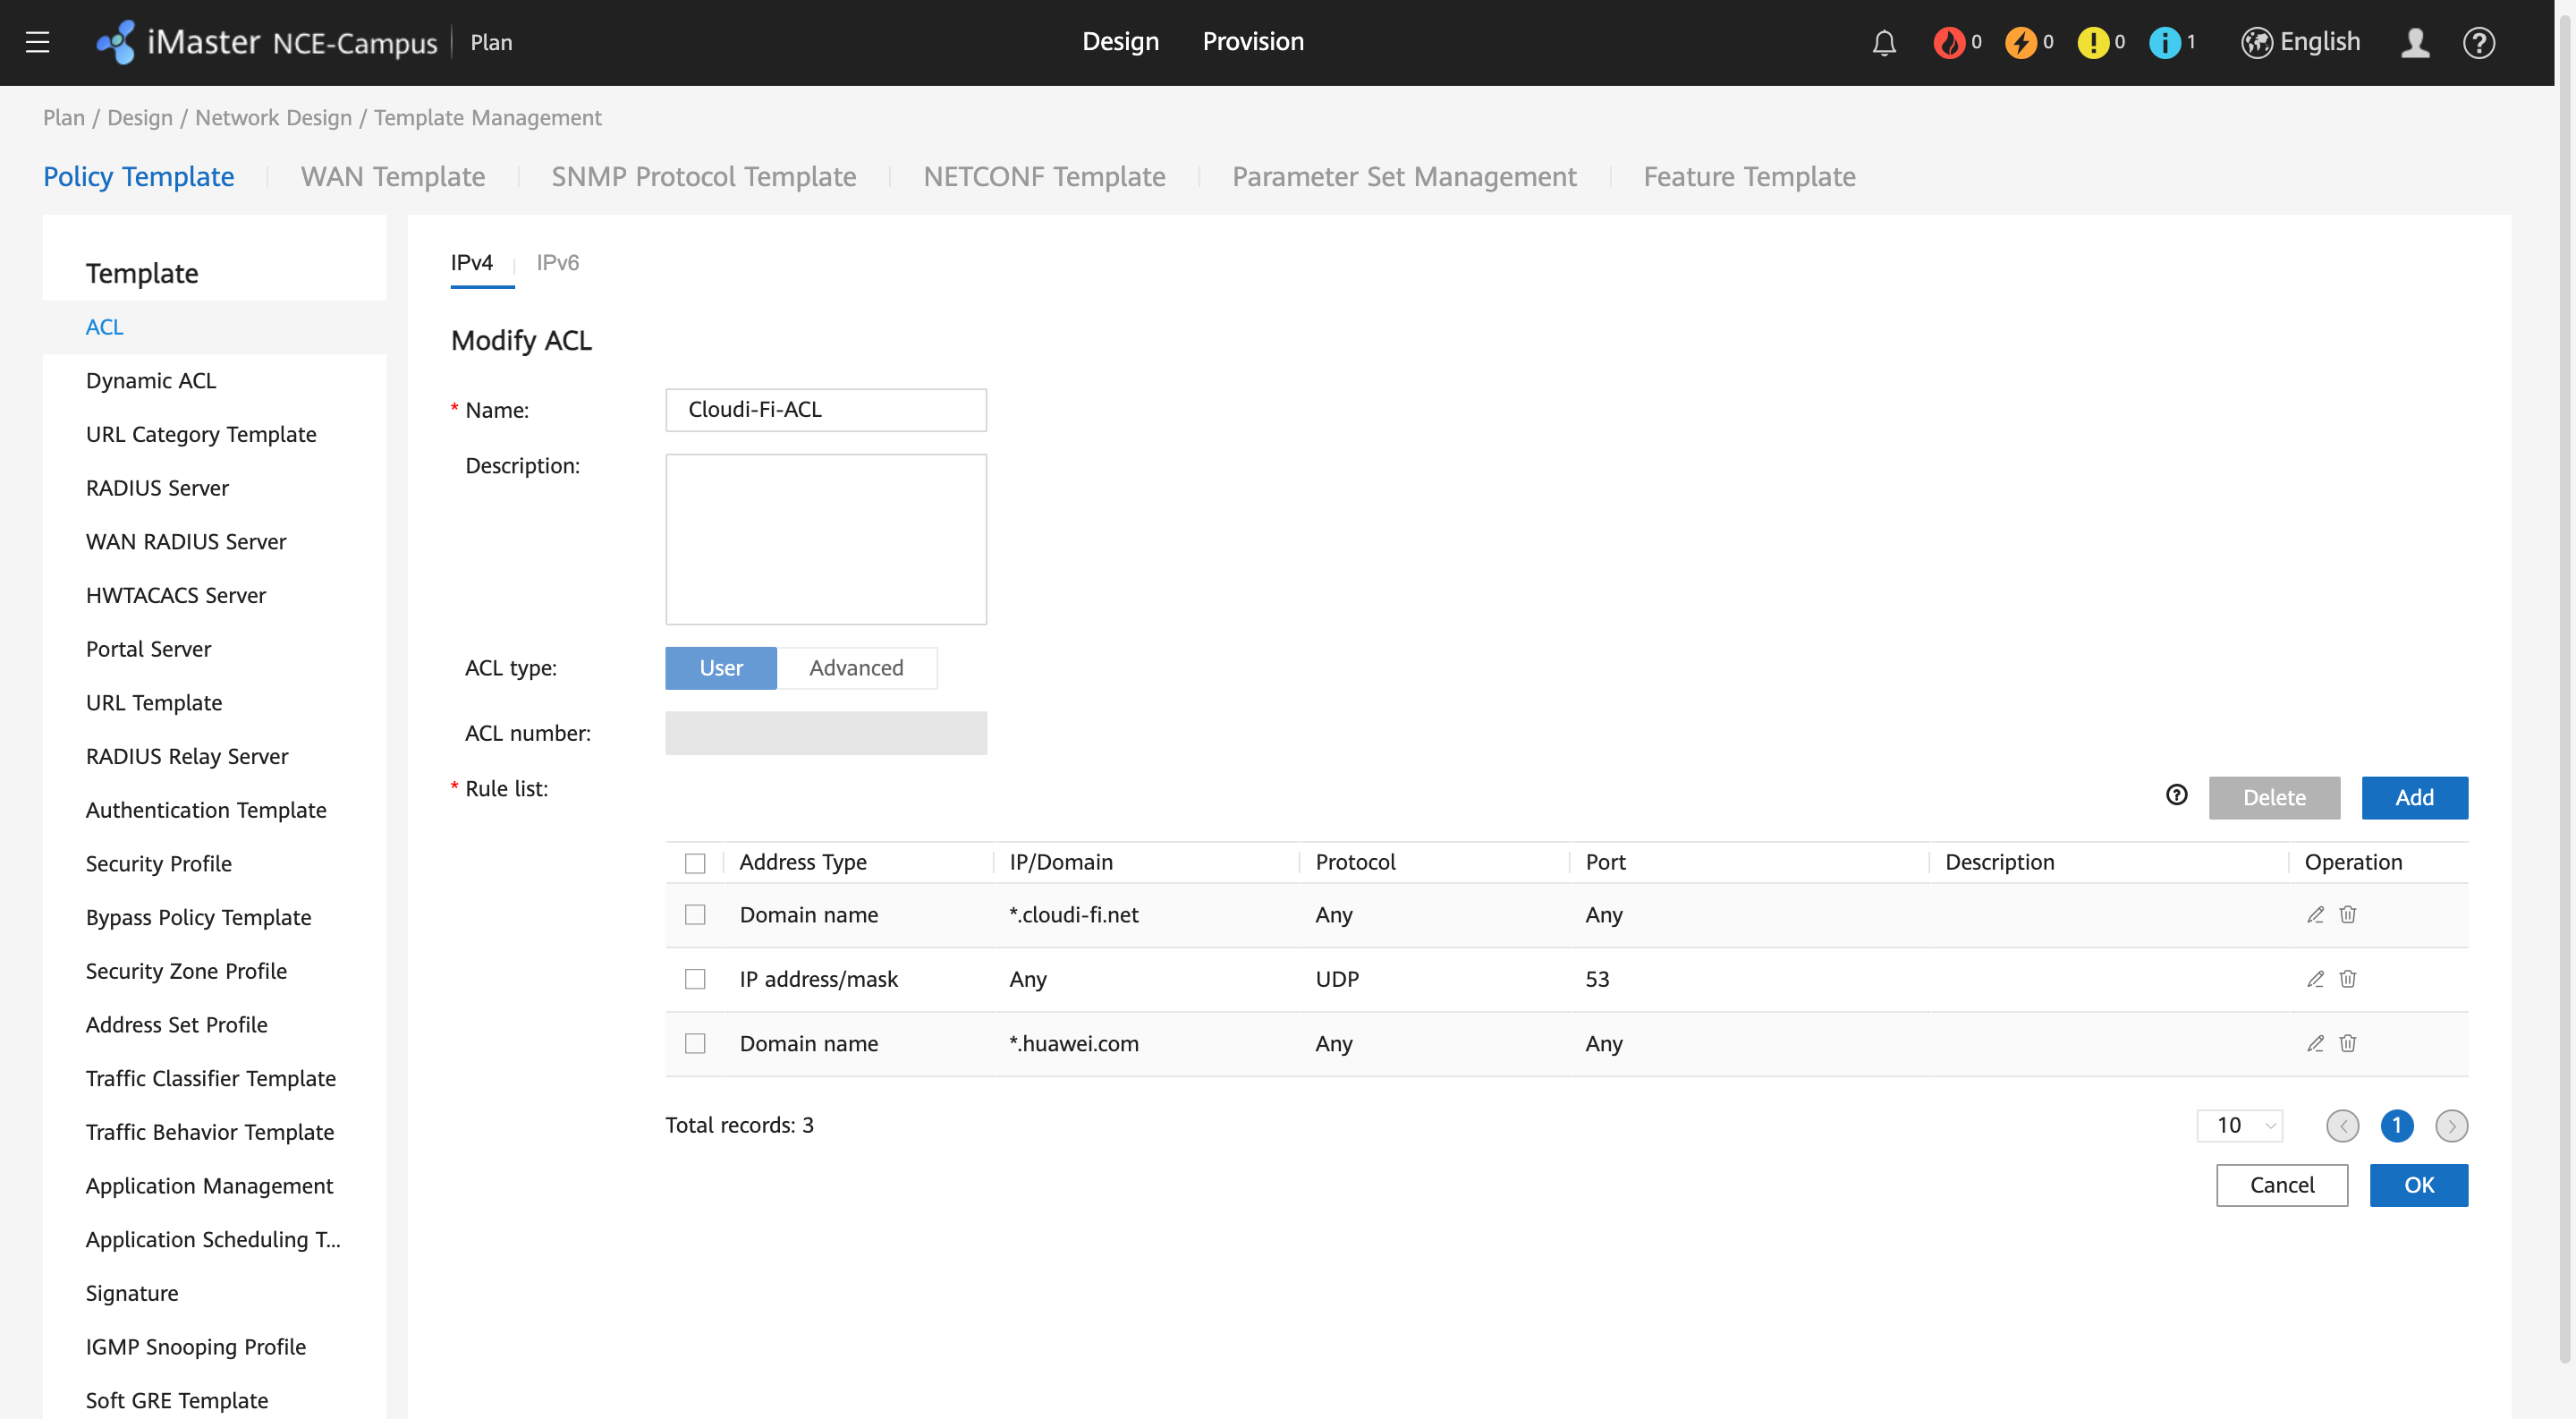Switch to the IPv6 tab
2576x1419 pixels.
coord(557,262)
